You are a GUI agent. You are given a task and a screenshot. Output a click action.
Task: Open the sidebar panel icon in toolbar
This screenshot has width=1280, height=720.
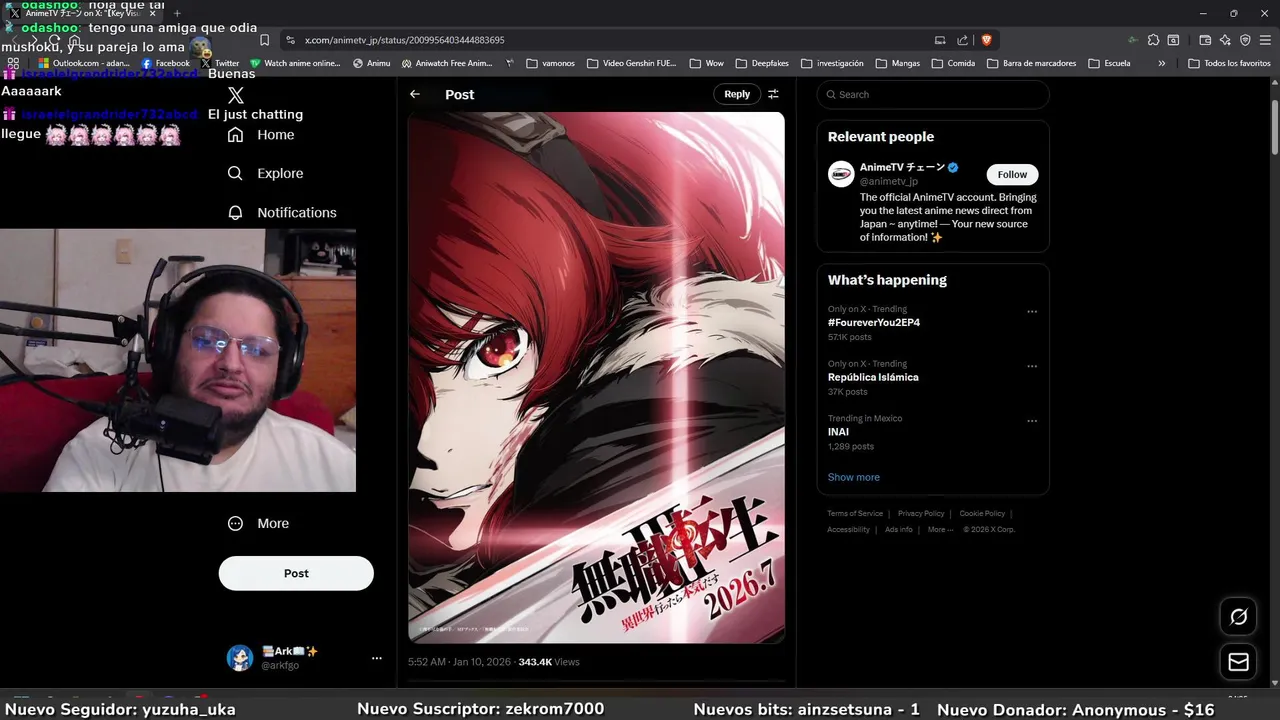click(1173, 40)
